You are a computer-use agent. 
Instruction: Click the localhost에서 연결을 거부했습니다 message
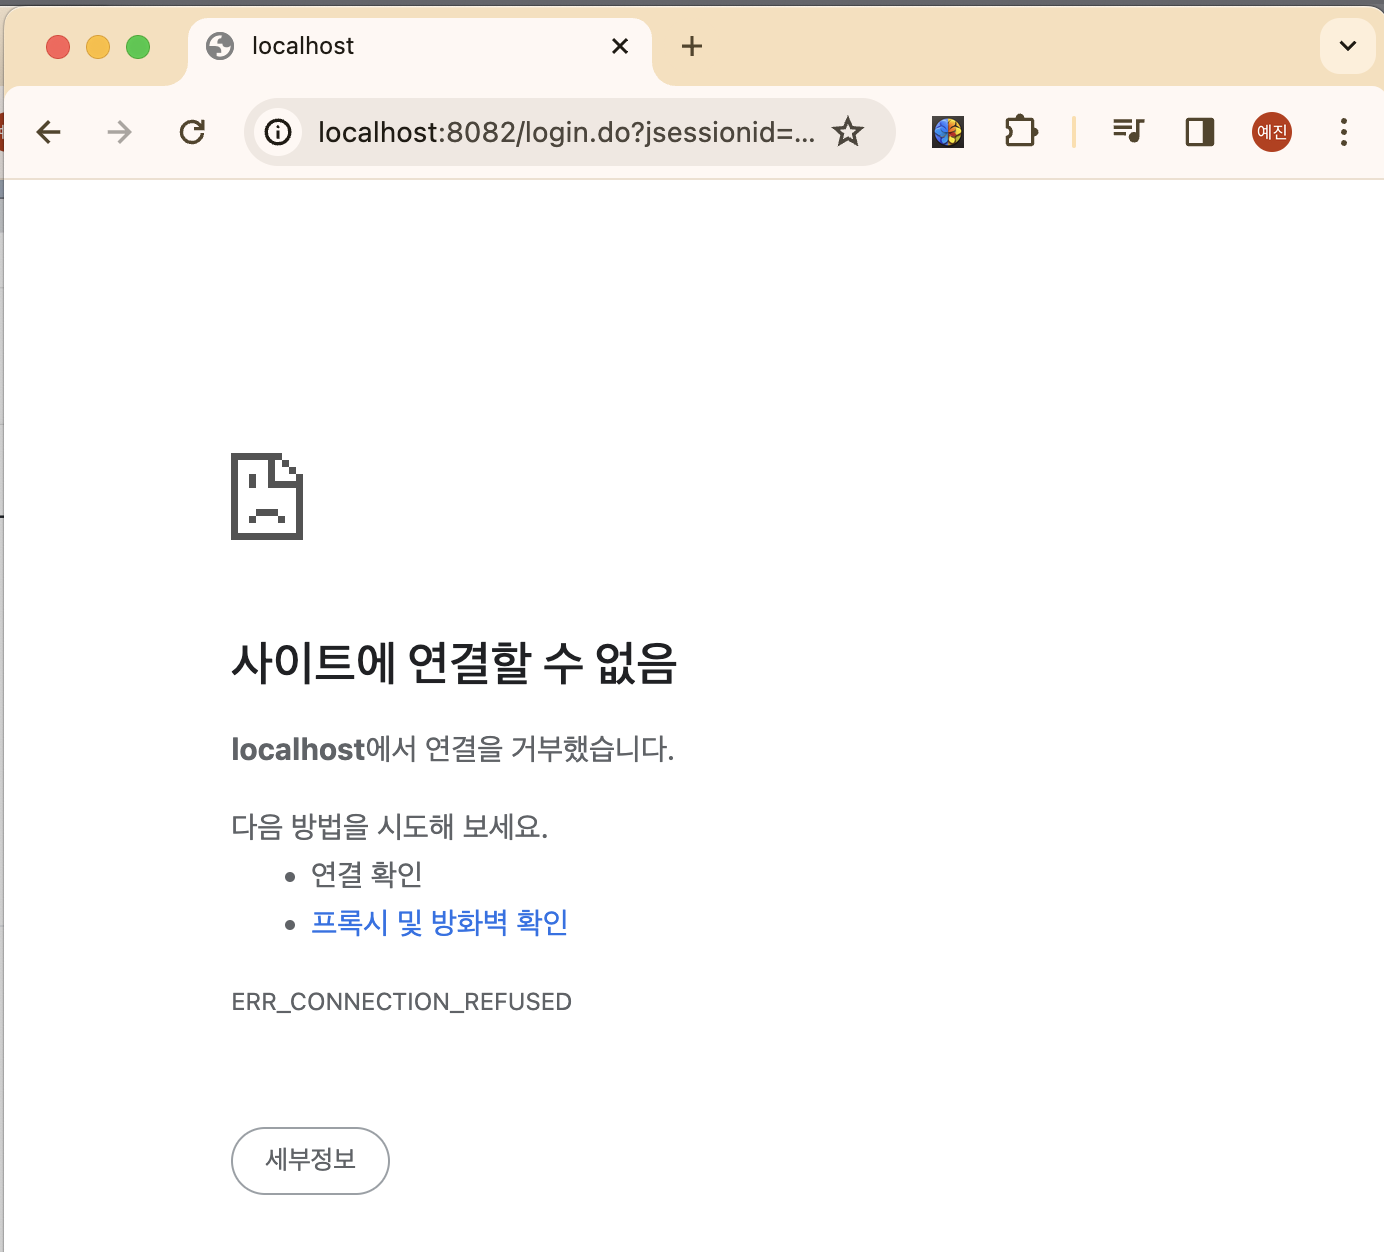tap(453, 749)
